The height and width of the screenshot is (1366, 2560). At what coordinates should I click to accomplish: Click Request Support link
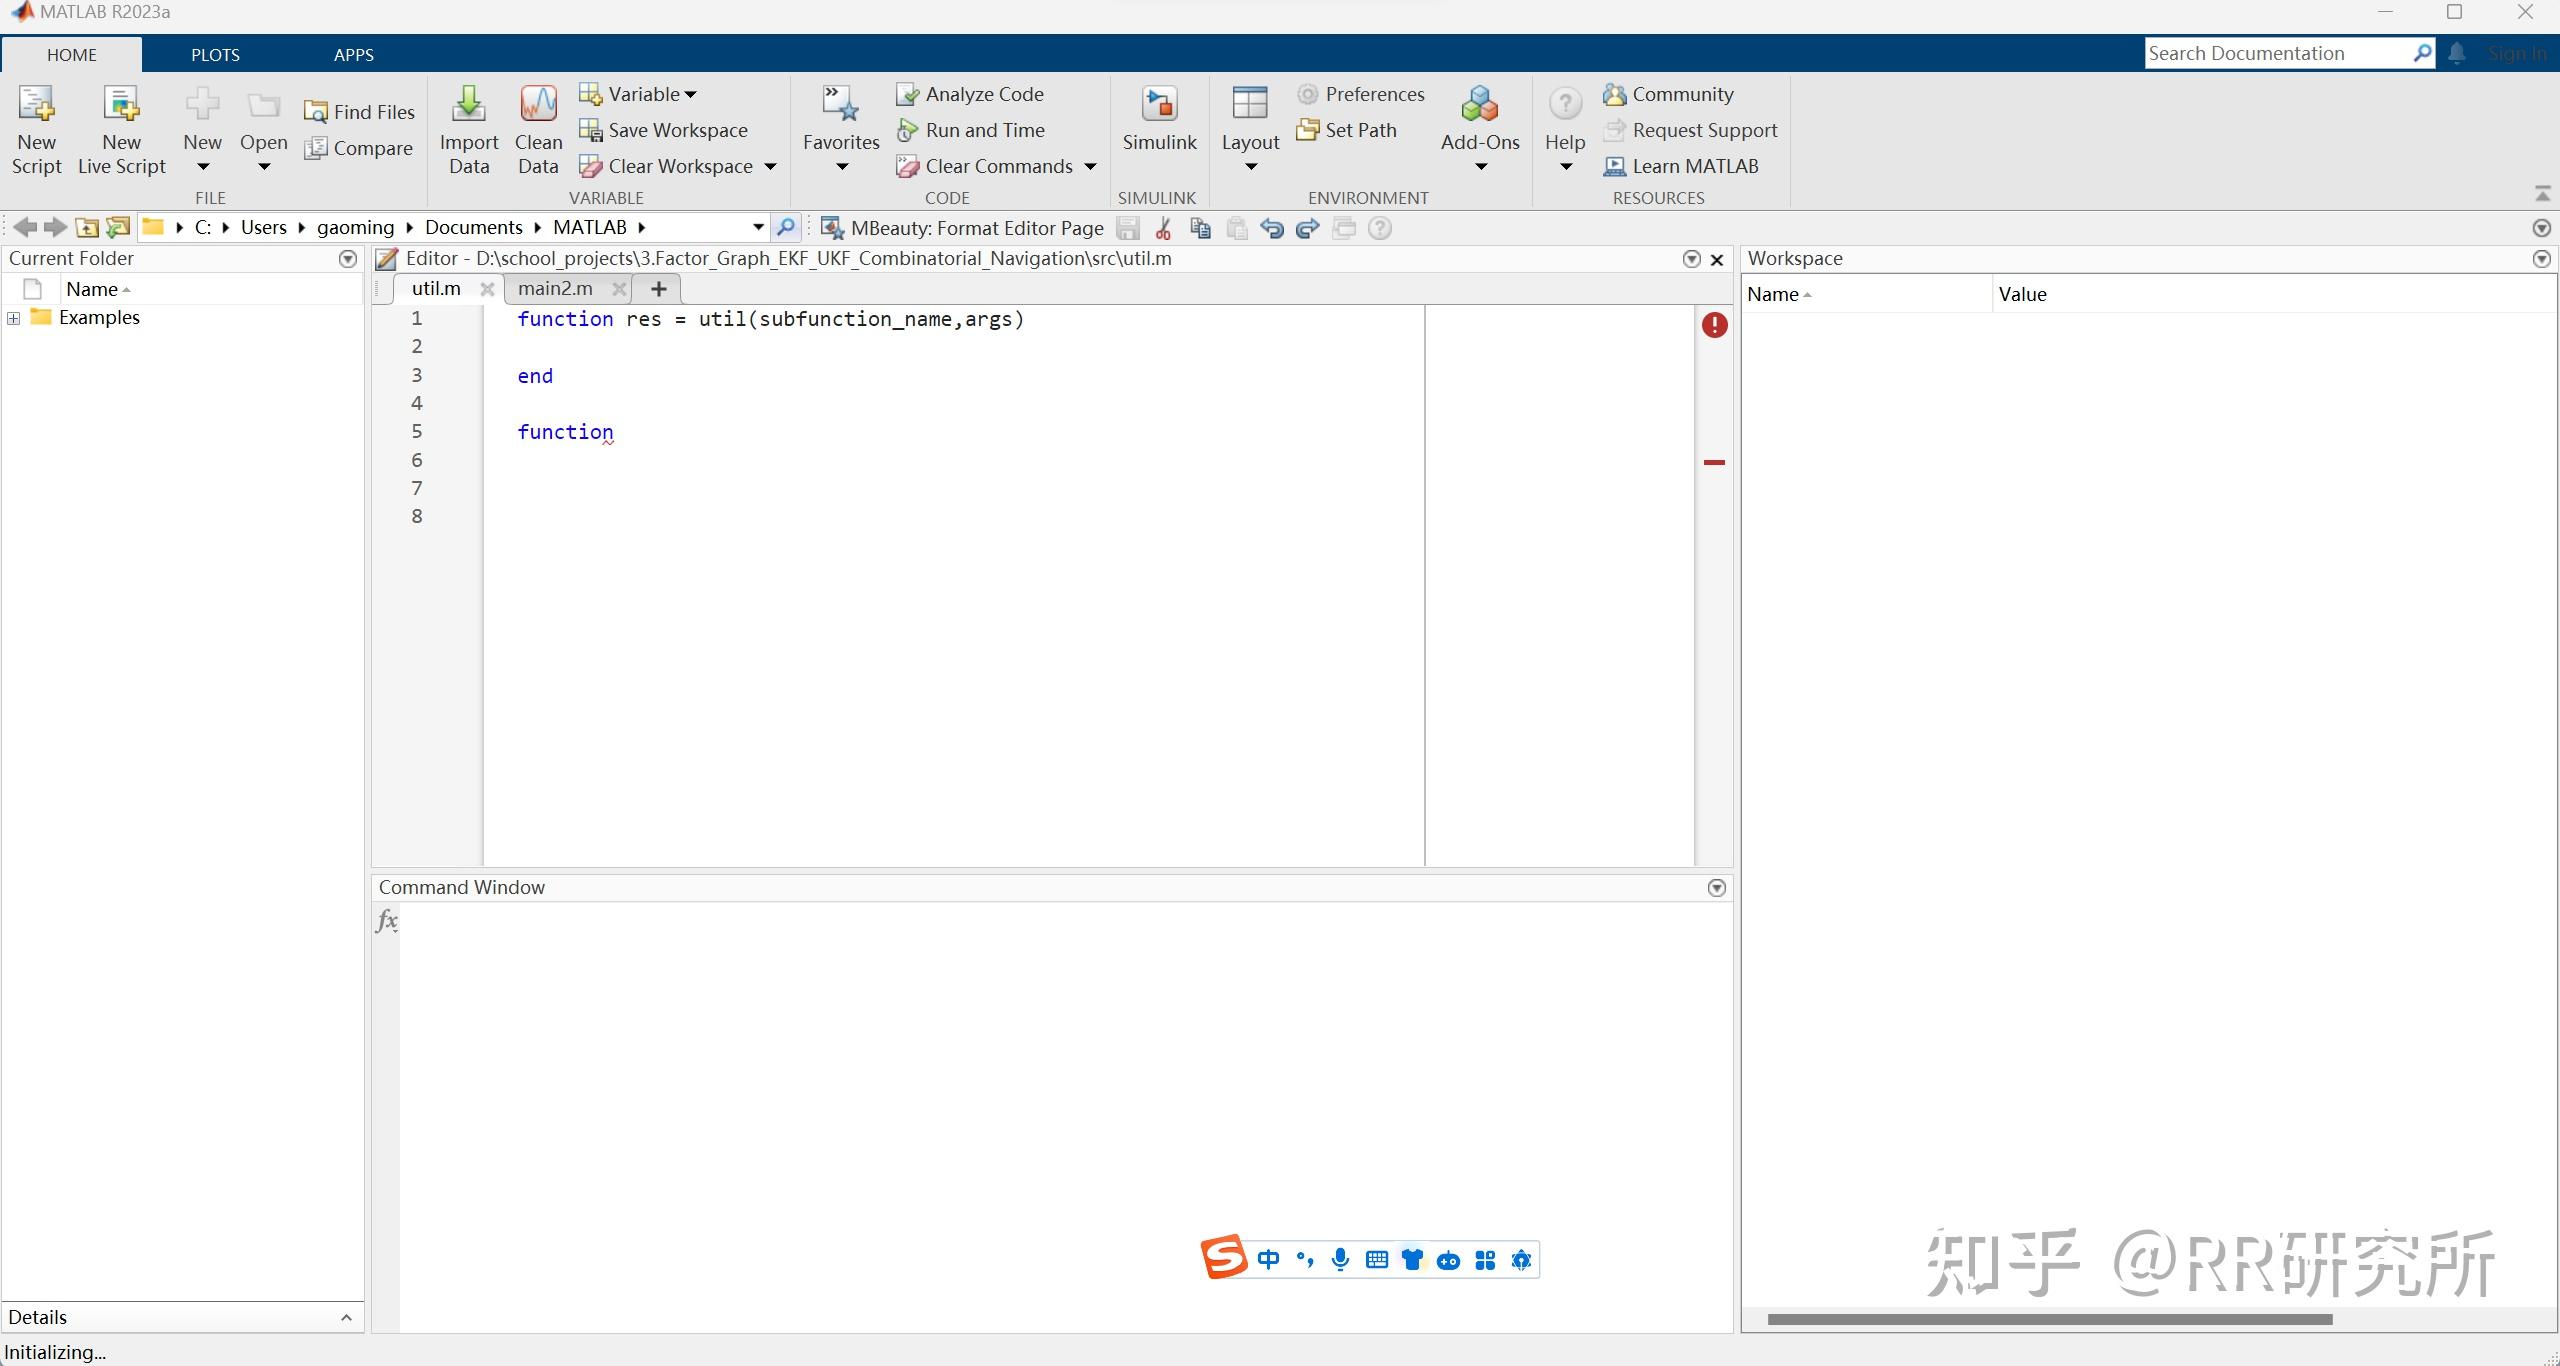pos(1704,130)
